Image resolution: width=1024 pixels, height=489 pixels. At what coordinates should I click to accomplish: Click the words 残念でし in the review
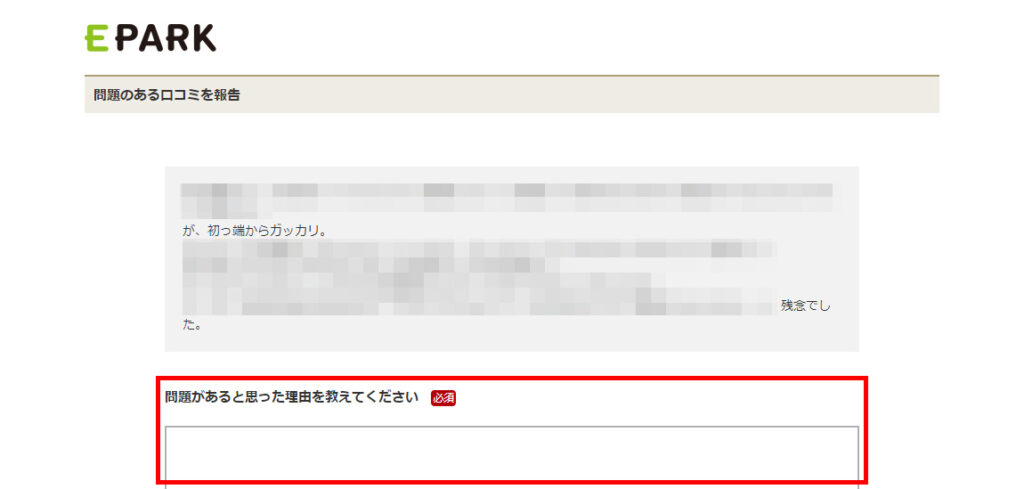tap(806, 306)
